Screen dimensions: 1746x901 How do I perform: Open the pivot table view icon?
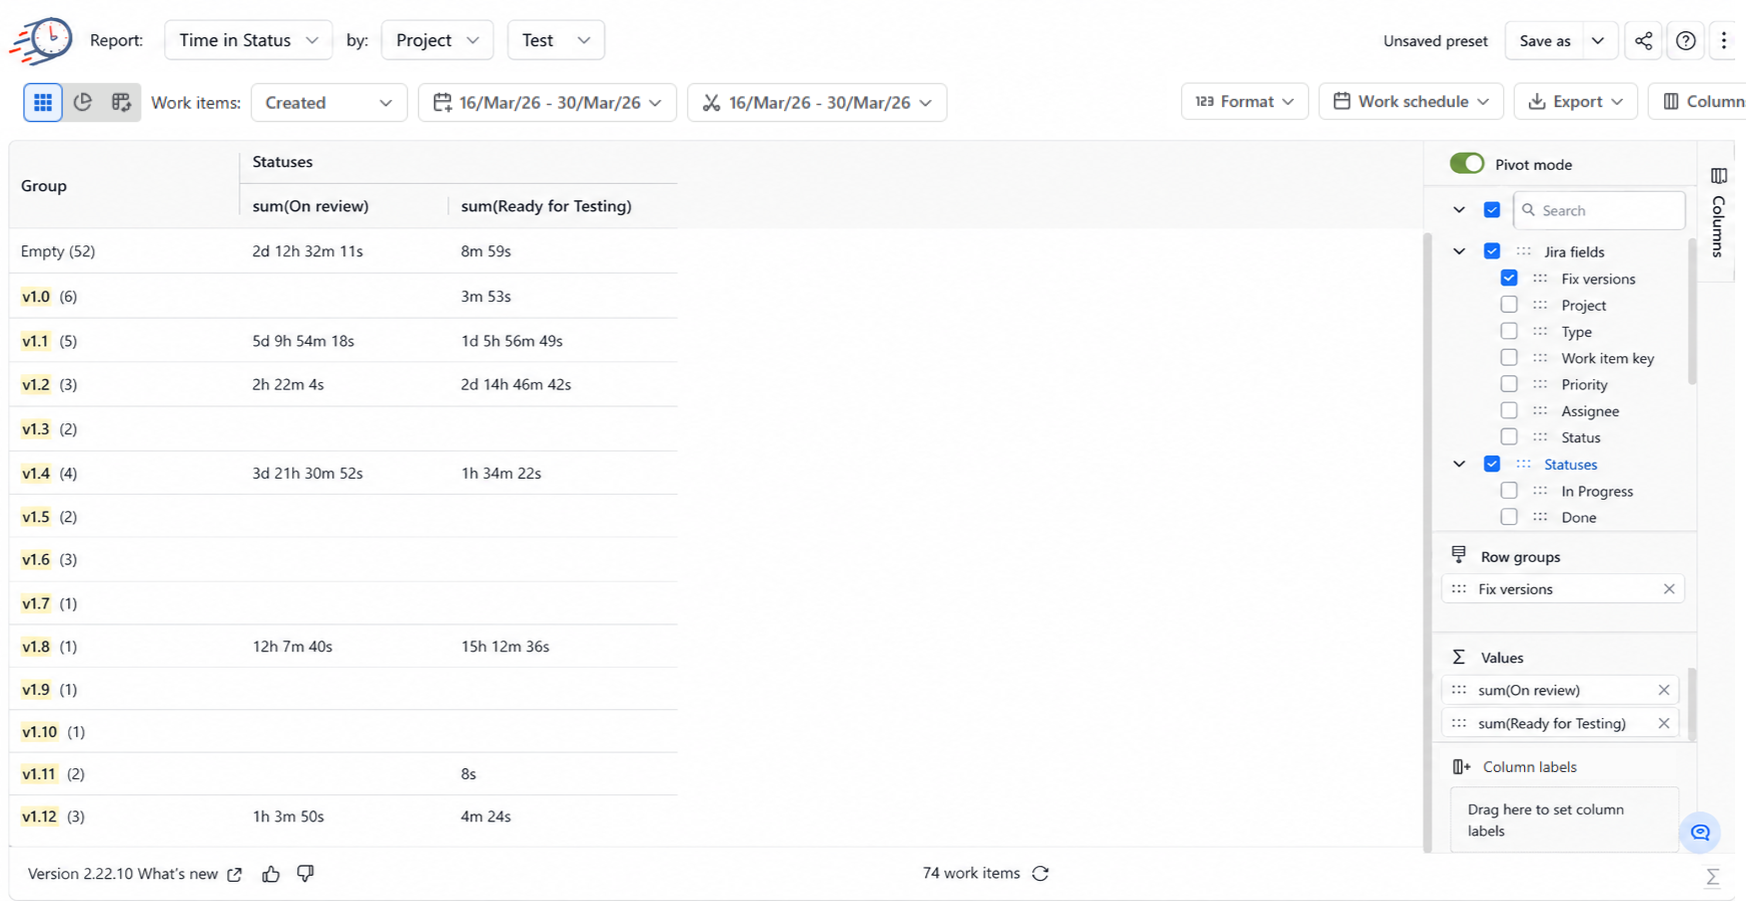click(x=121, y=102)
